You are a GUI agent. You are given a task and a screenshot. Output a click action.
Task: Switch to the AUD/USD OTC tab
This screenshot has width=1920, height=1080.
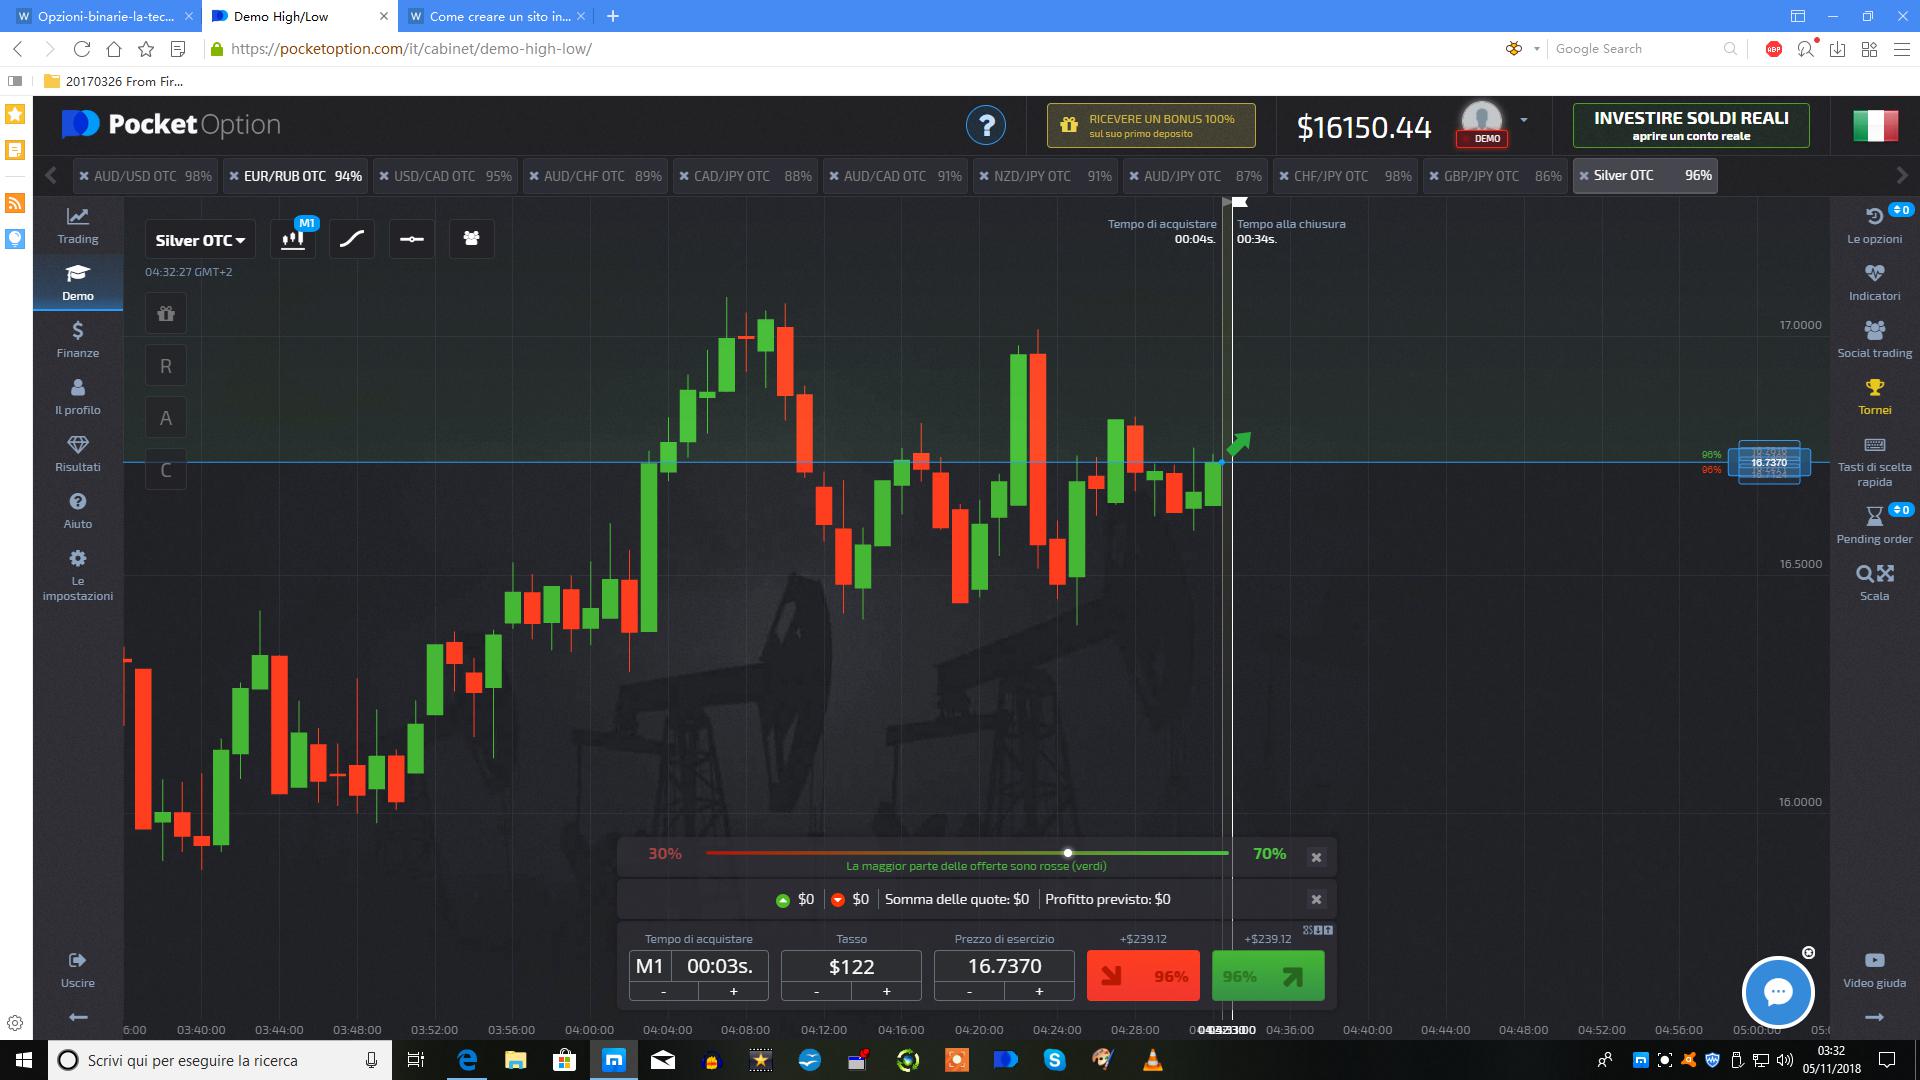tap(146, 176)
